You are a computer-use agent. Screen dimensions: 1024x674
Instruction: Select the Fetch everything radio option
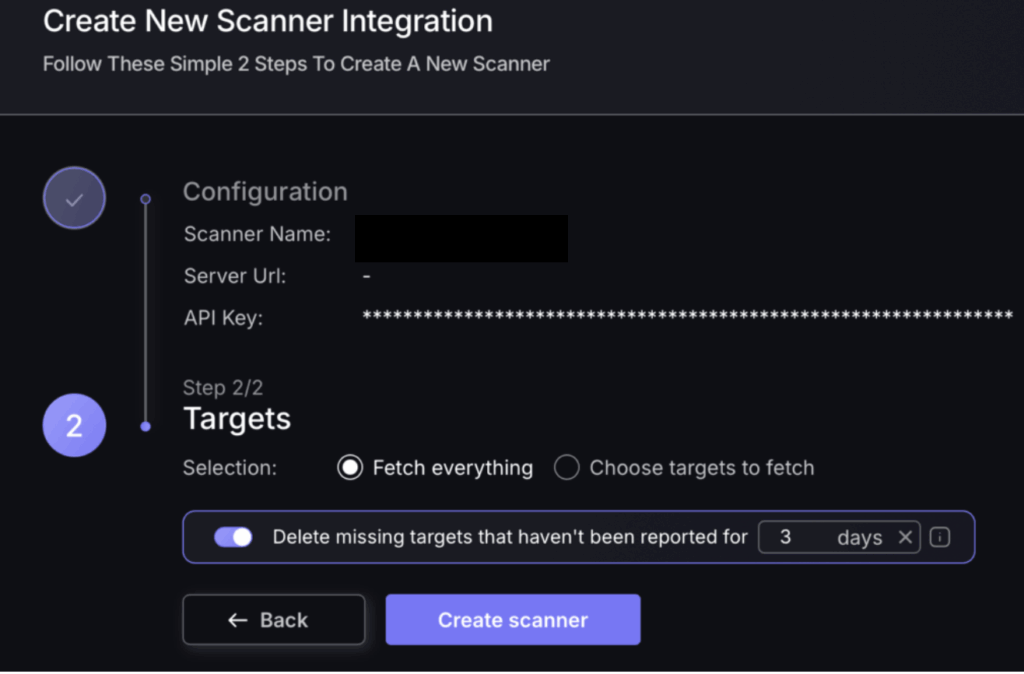point(350,468)
